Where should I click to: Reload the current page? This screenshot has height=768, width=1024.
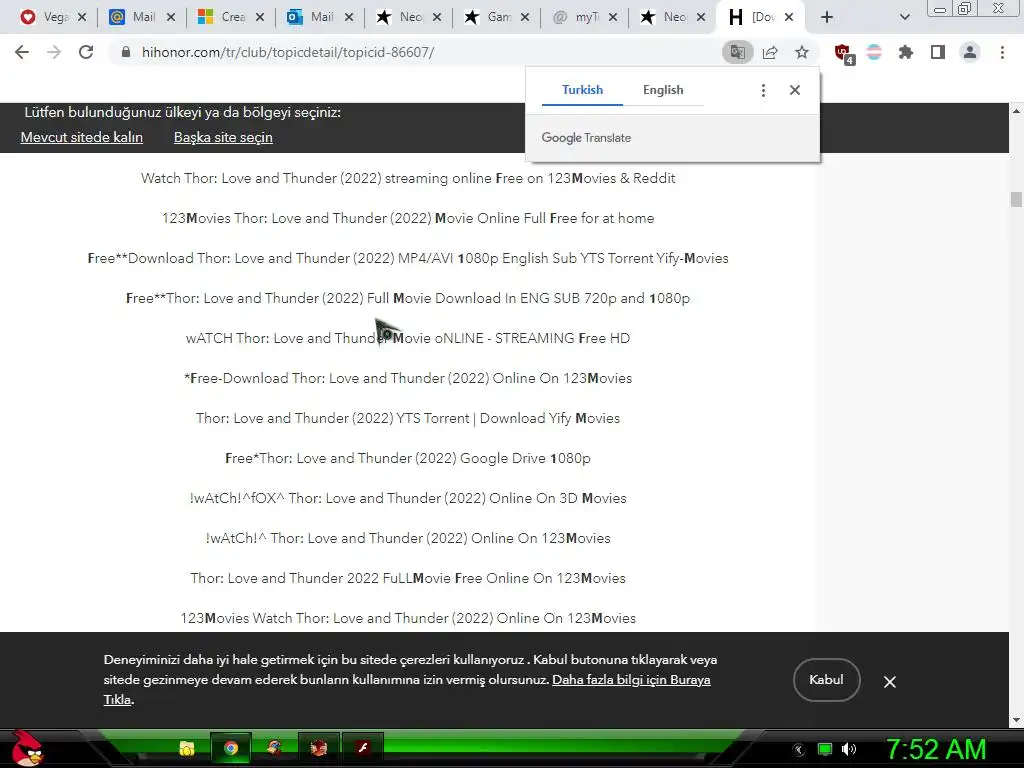tap(86, 52)
